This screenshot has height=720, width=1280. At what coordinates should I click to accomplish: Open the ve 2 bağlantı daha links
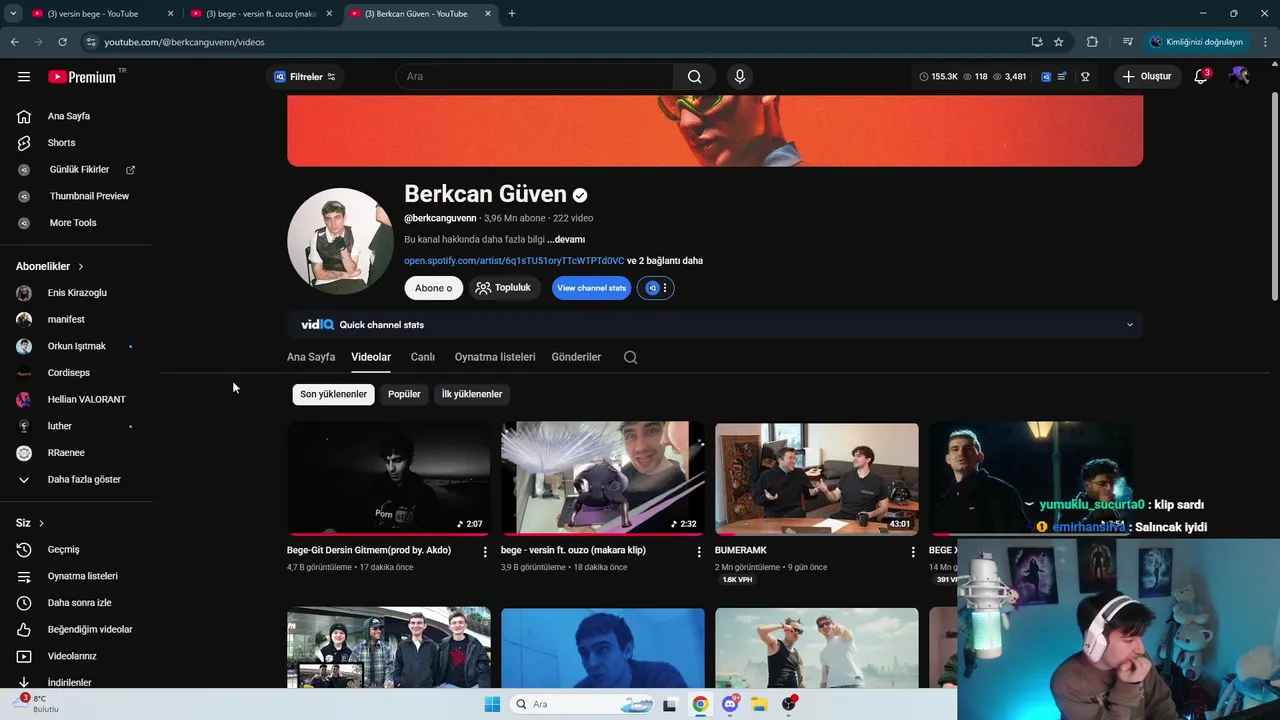tap(665, 261)
